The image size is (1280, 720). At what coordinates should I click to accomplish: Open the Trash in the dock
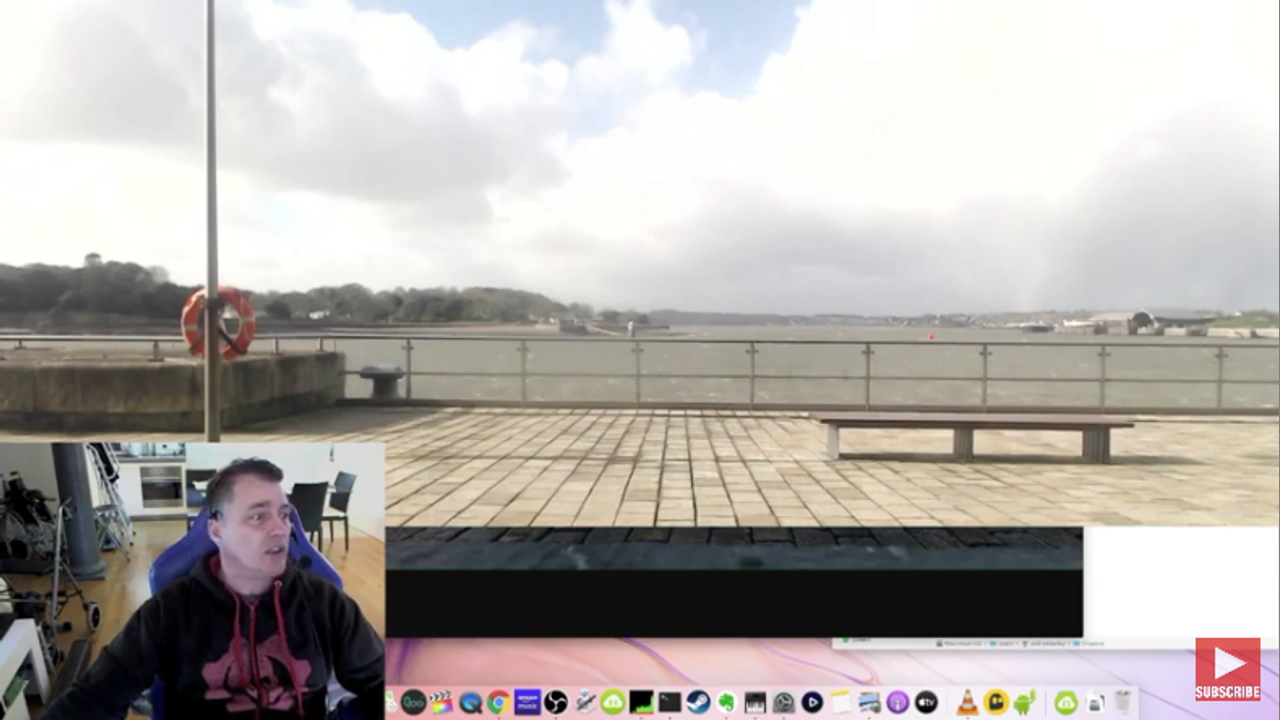click(1123, 702)
